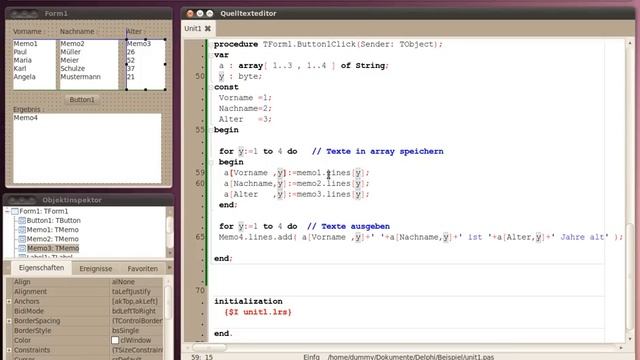Maximize the Quelltexteditor window
The image size is (640, 360).
point(209,13)
